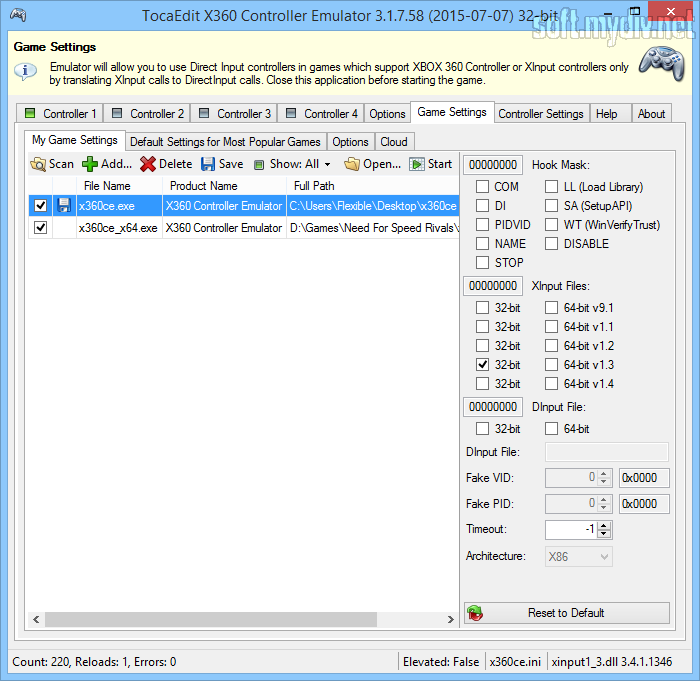Viewport: 700px width, 681px height.
Task: Open the Show: All dropdown arrow
Action: coord(328,165)
